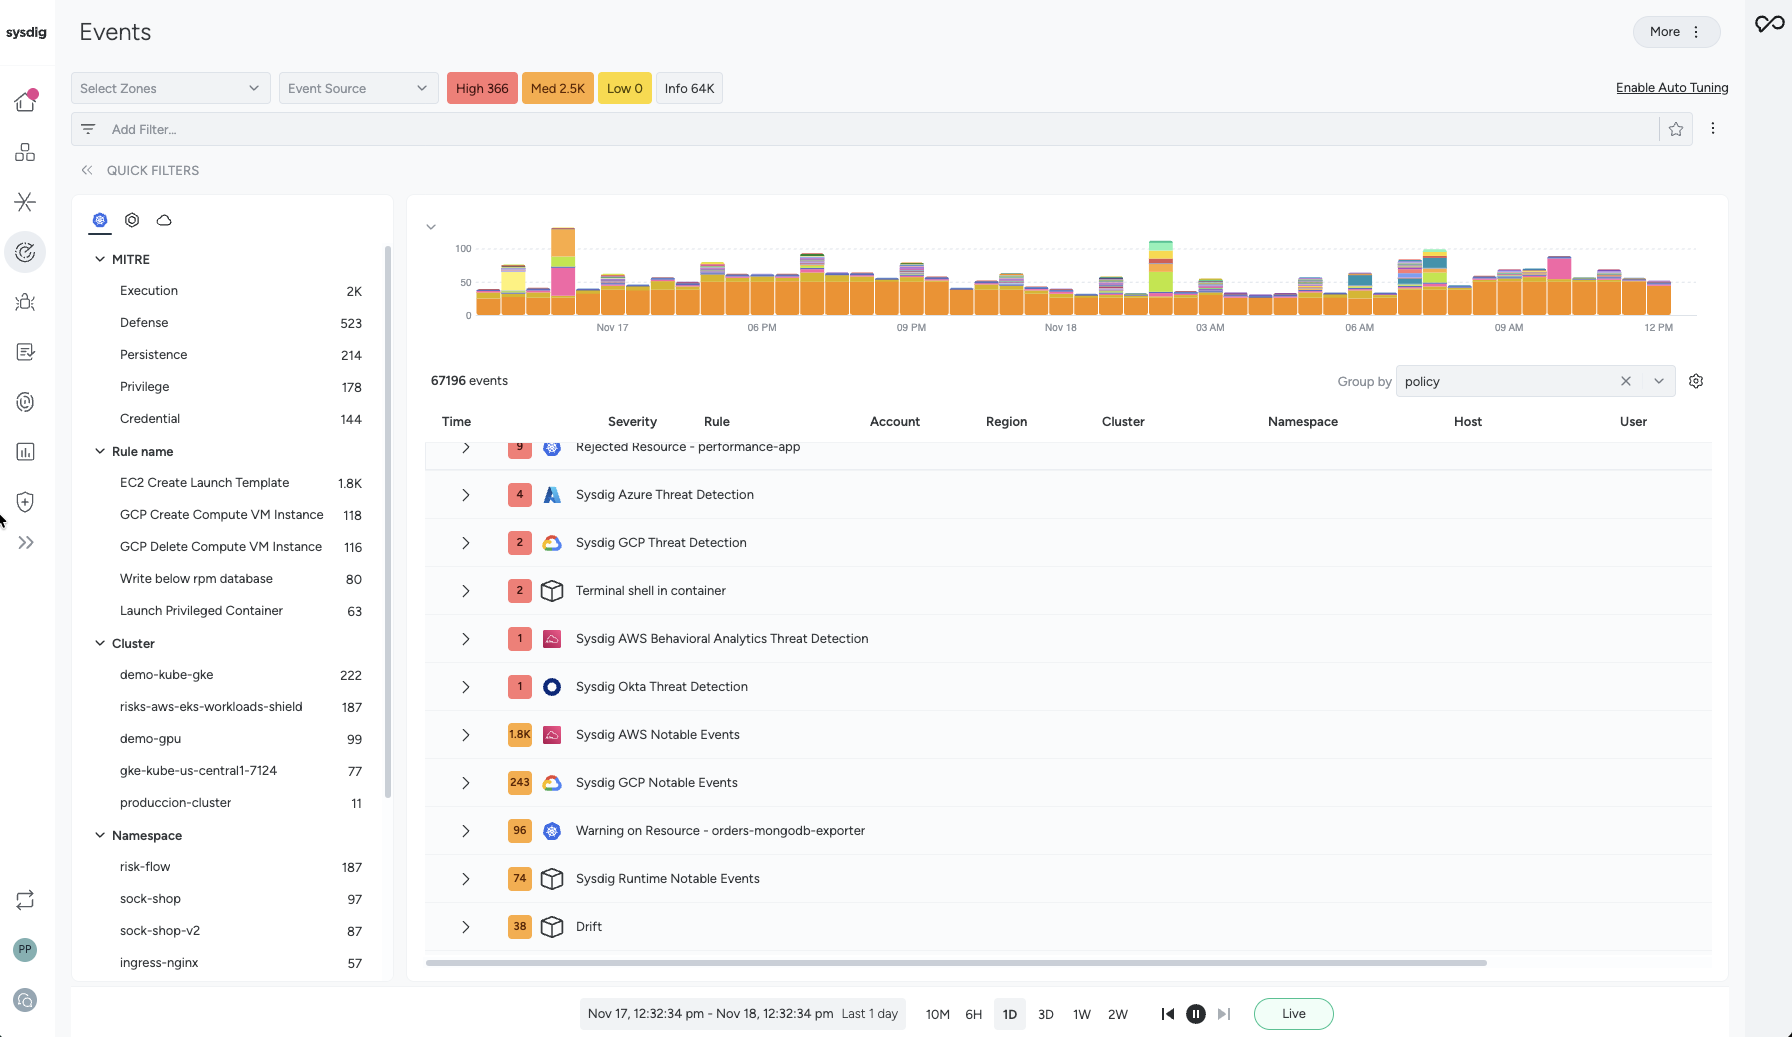Screen dimensions: 1792x1037
Task: Open the Home icon in sidebar
Action: coord(25,101)
